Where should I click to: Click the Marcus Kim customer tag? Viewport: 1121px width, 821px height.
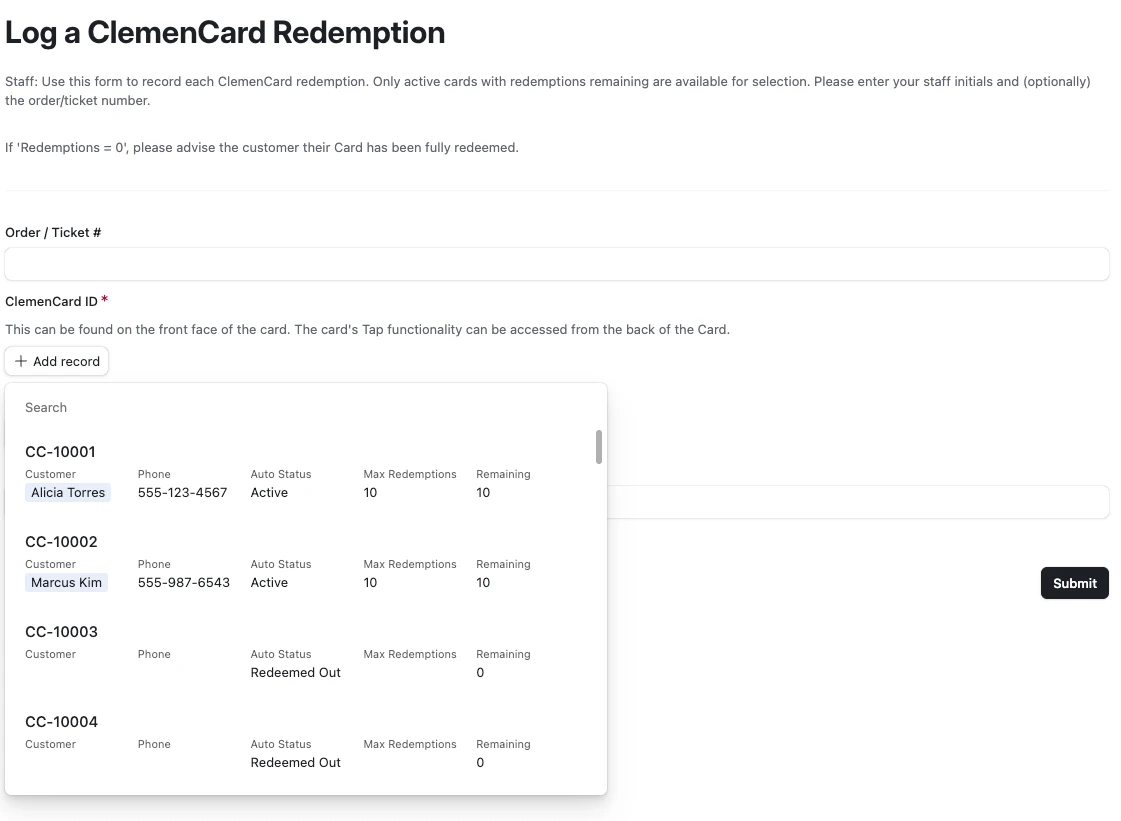click(x=66, y=582)
